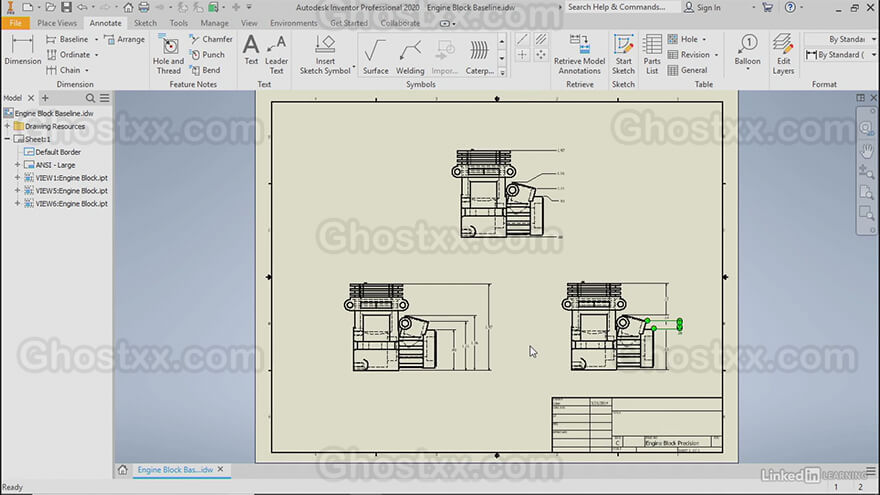880x495 pixels.
Task: Insert a General table
Action: tap(688, 70)
